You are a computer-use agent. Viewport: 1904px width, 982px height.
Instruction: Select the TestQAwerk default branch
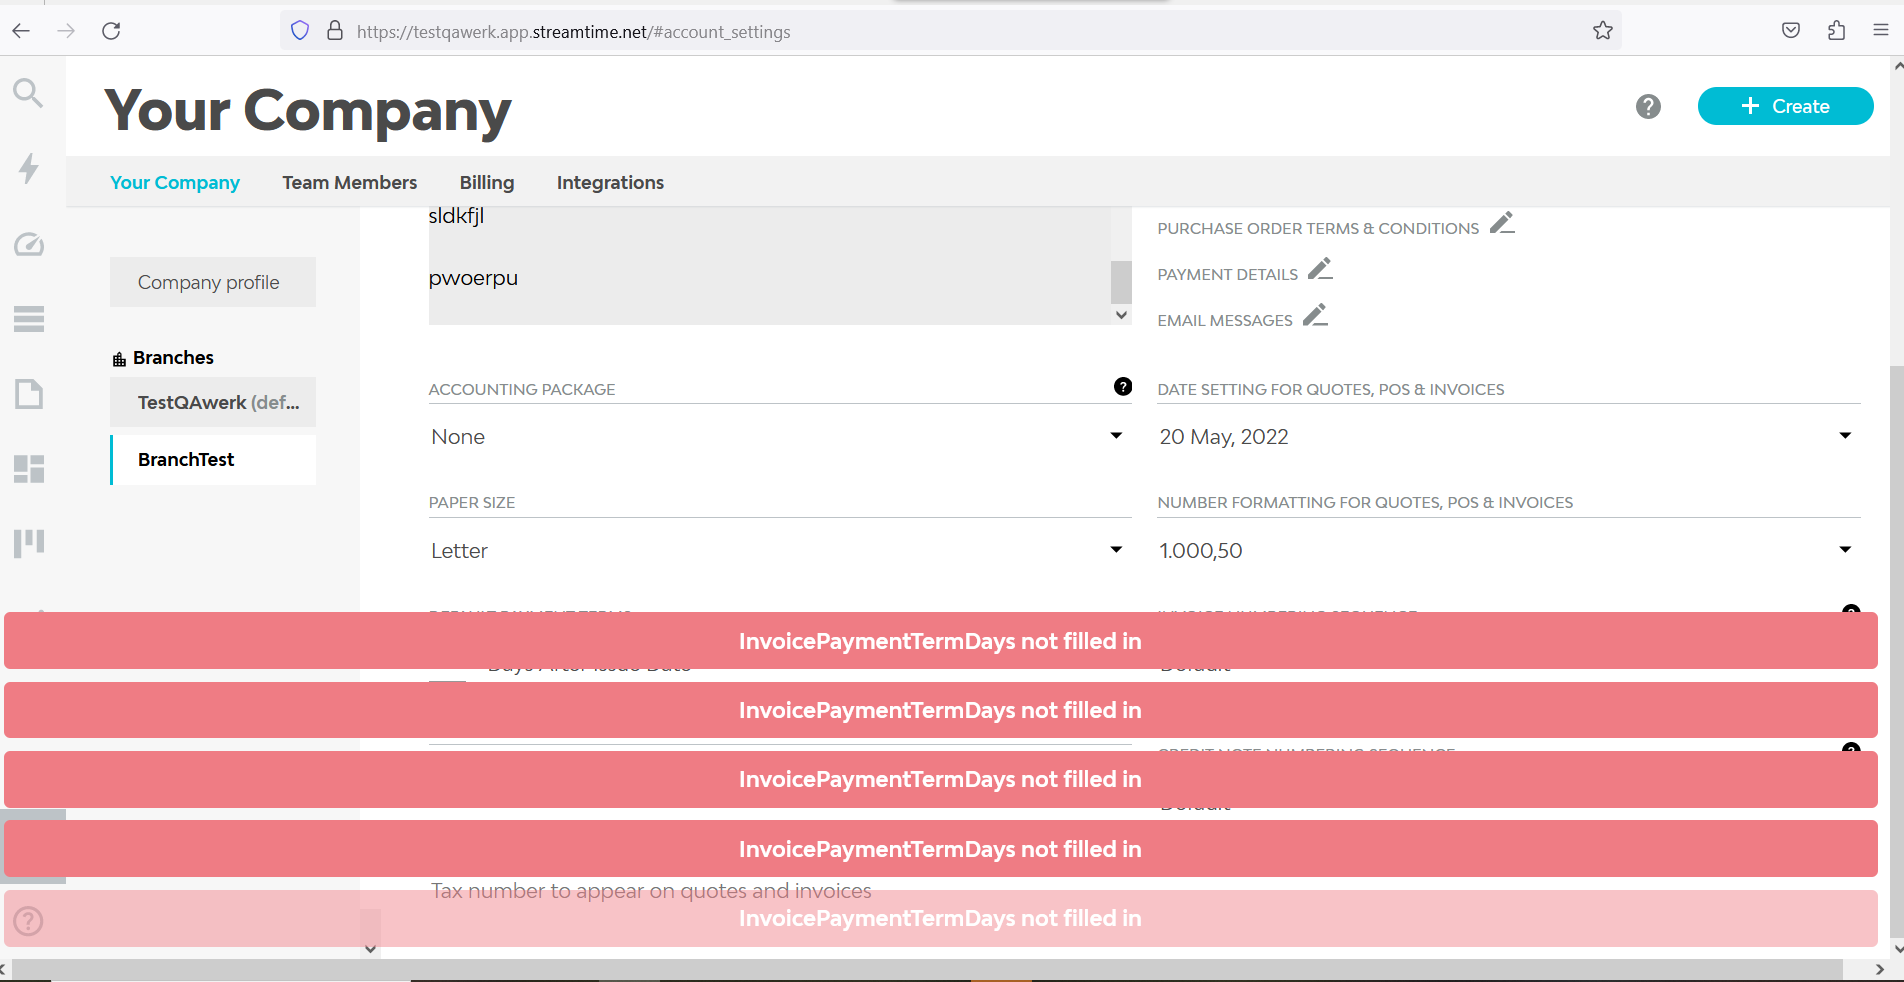tap(213, 402)
